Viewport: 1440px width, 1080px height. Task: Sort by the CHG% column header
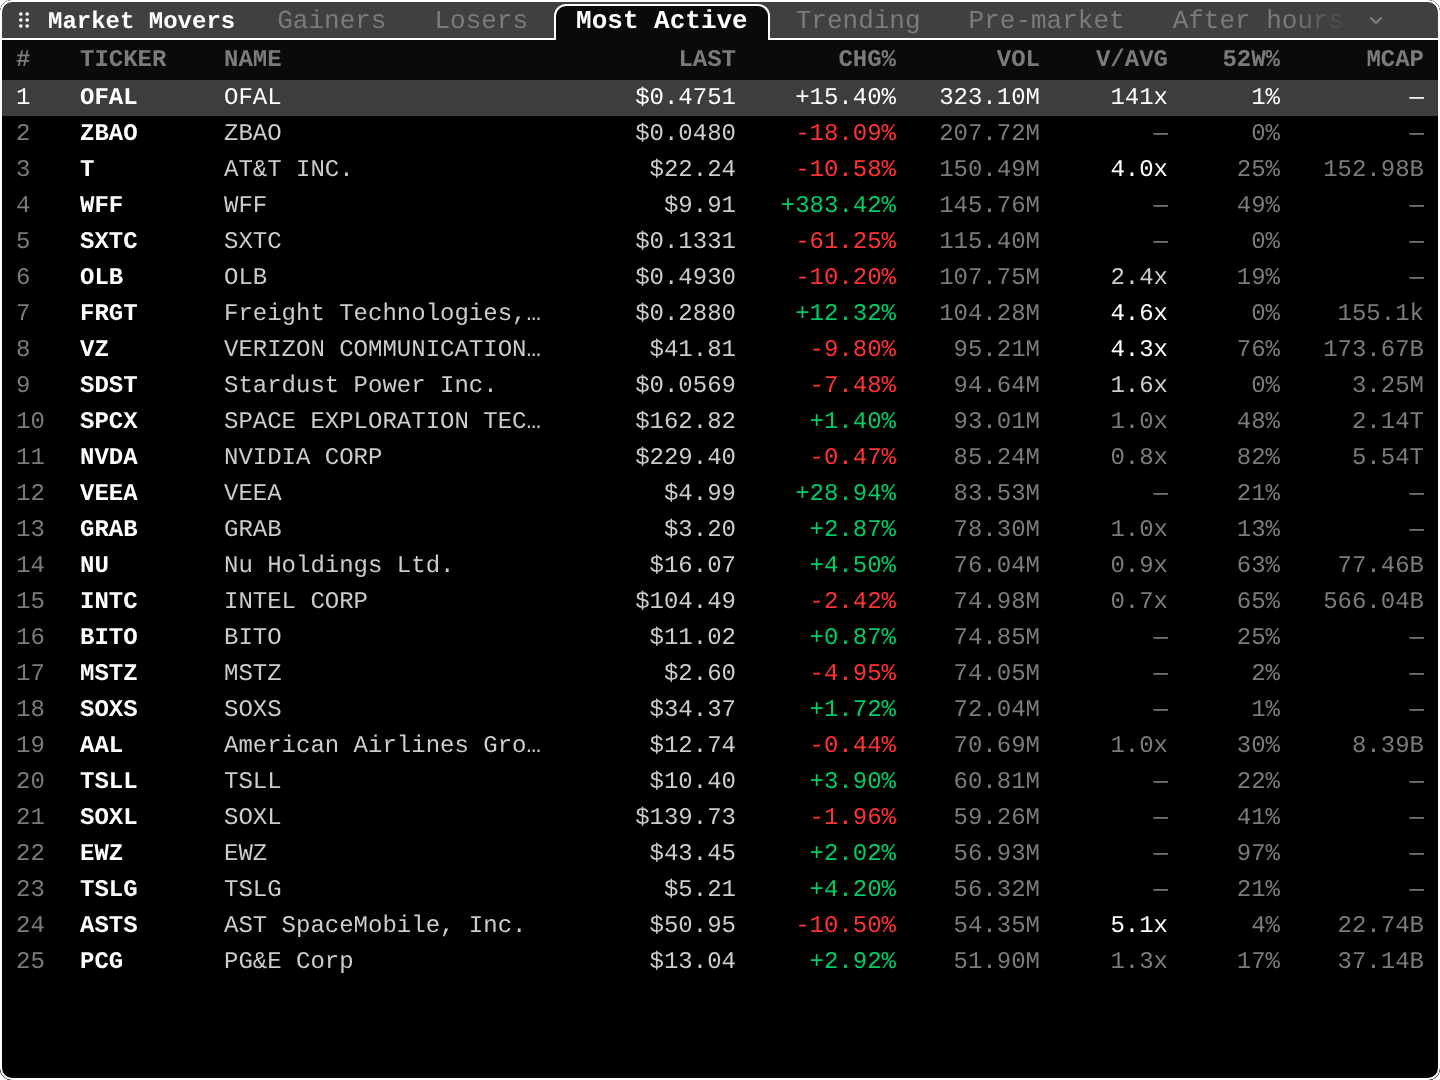pos(867,59)
